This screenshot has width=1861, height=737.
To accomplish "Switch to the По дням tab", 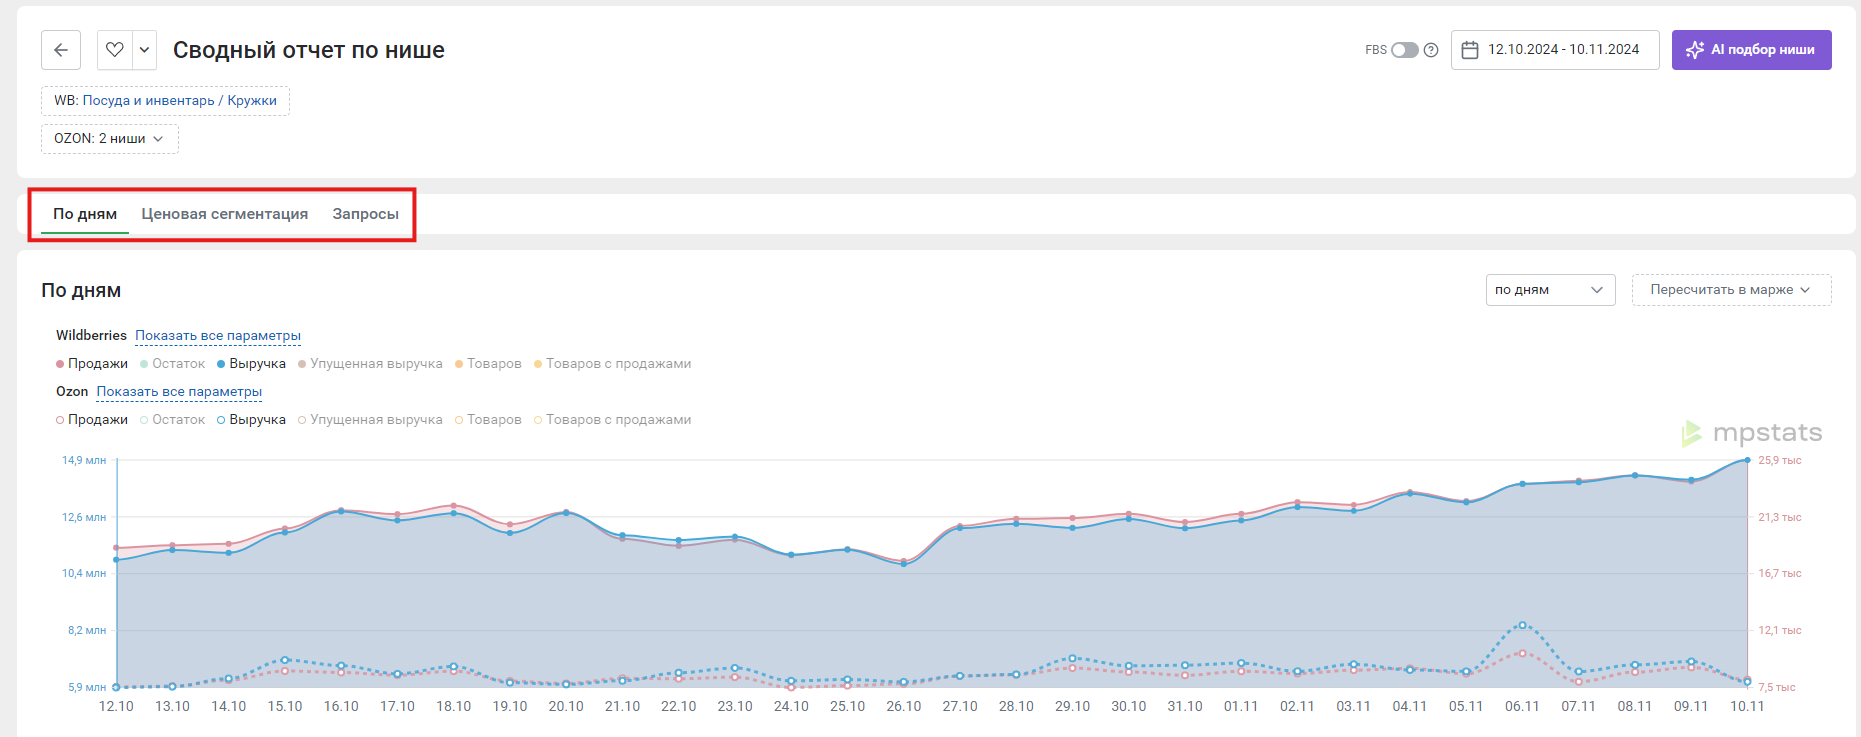I will tap(85, 214).
